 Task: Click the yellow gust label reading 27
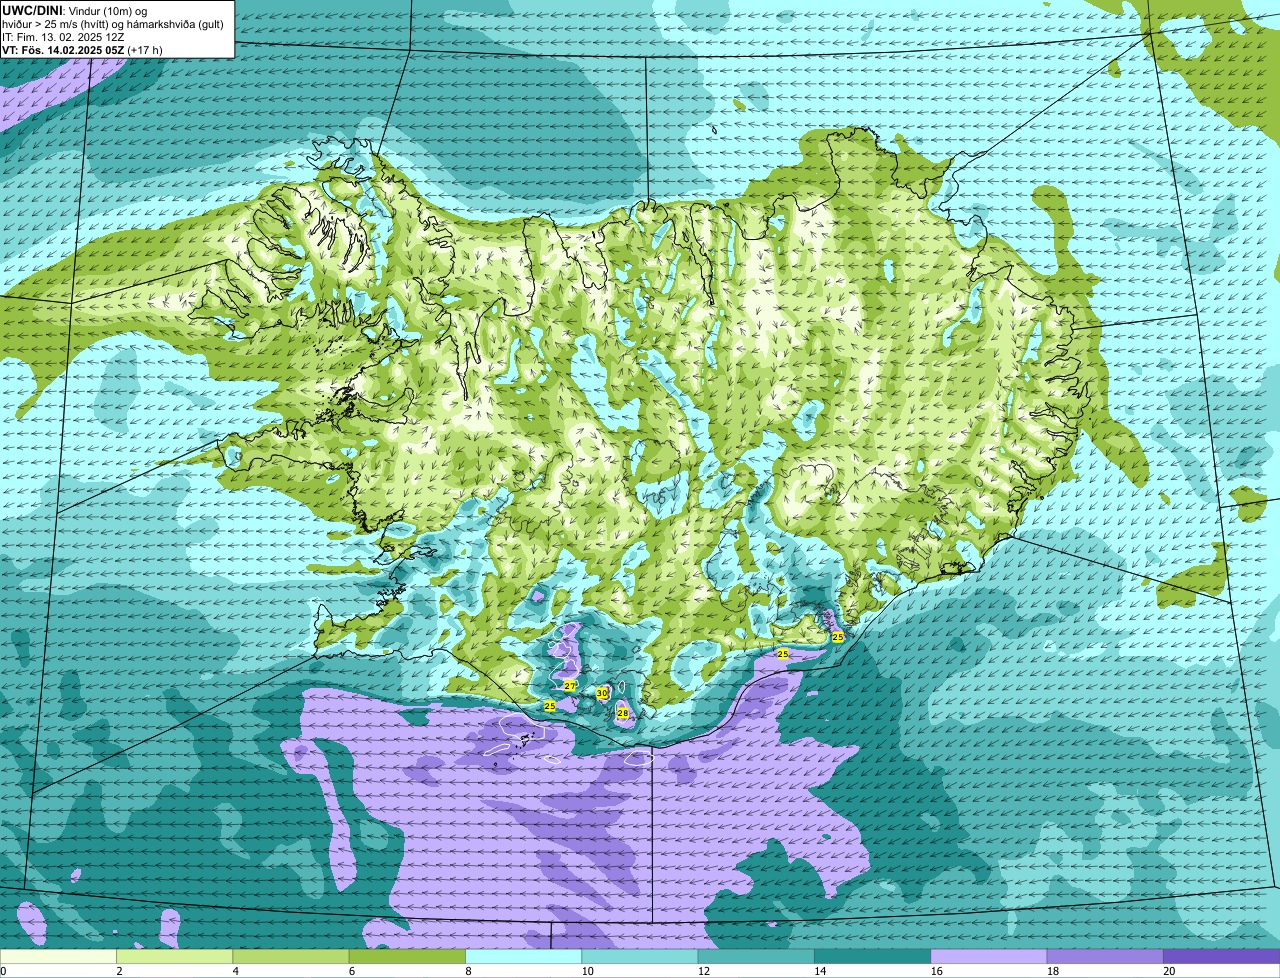tap(569, 686)
